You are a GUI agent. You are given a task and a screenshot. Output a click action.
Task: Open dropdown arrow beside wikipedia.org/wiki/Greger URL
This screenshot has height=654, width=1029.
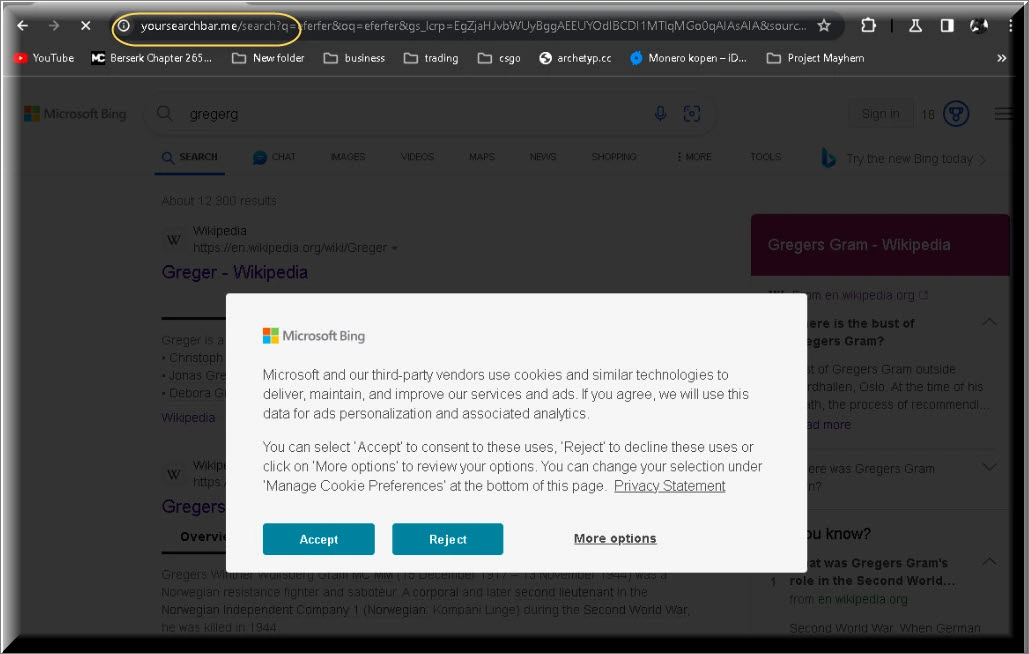point(394,249)
